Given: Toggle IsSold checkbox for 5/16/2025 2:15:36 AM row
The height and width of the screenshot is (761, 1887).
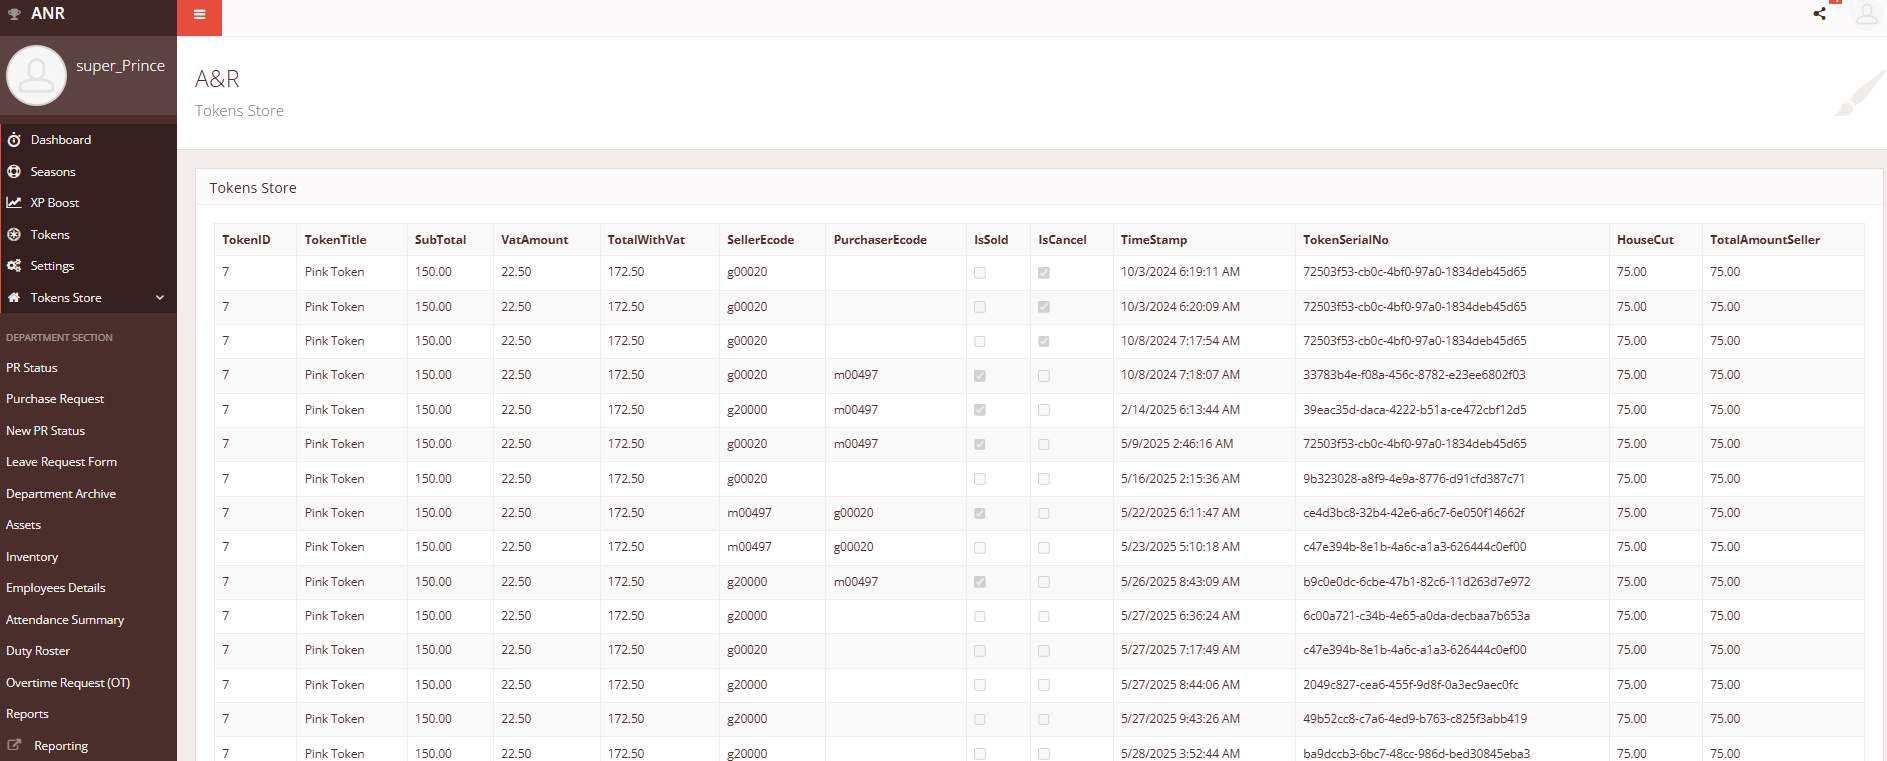Looking at the screenshot, I should (979, 479).
